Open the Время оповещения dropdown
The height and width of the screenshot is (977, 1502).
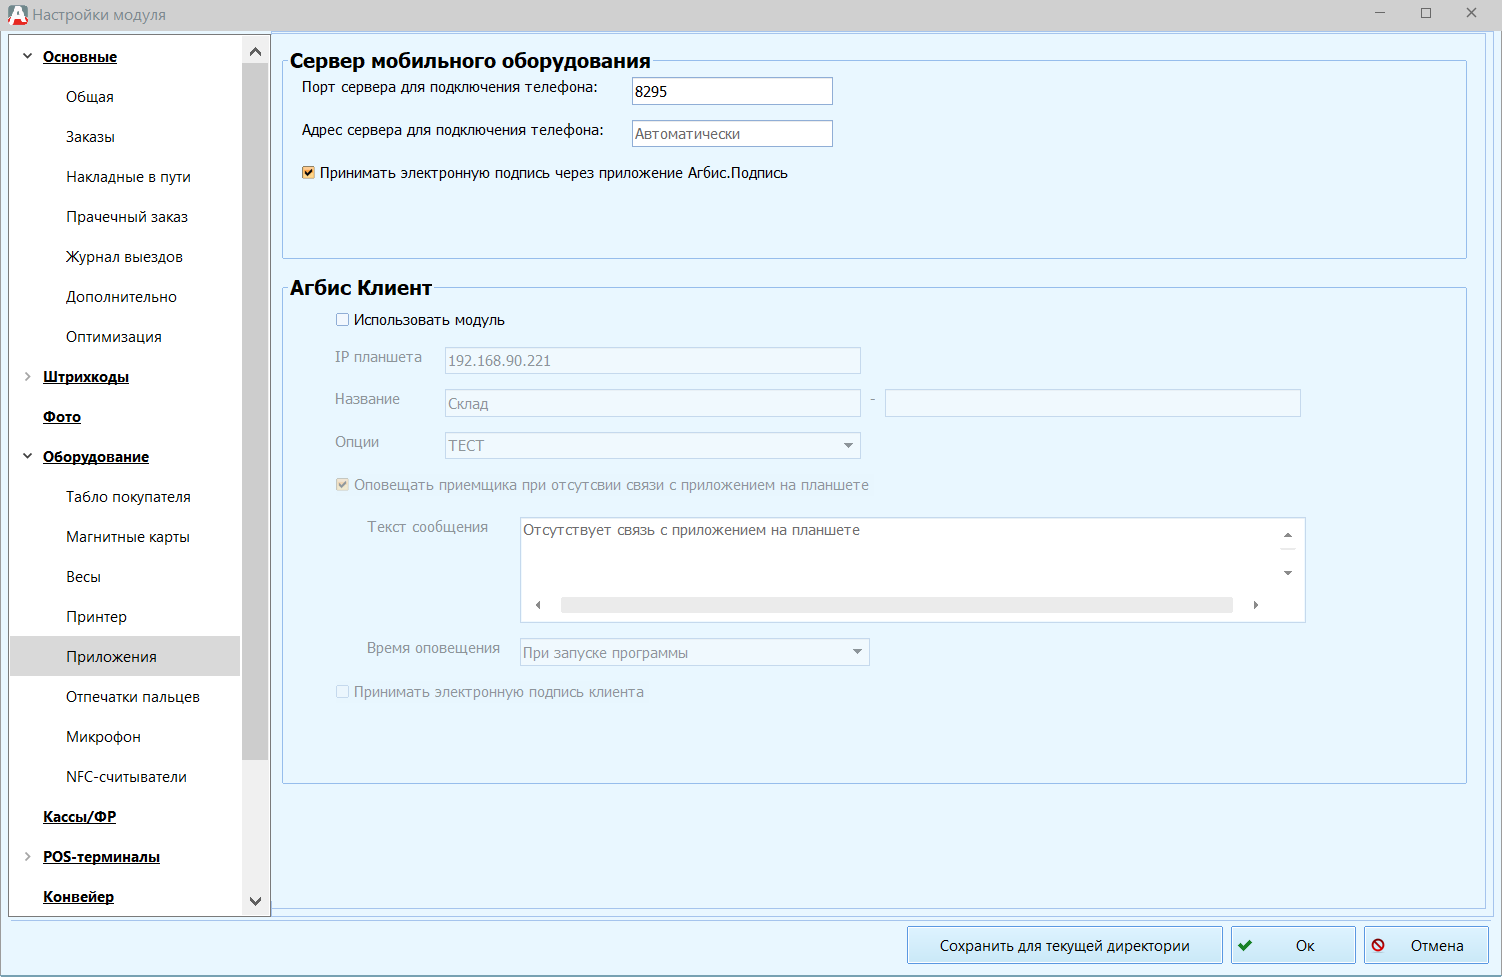coord(694,652)
